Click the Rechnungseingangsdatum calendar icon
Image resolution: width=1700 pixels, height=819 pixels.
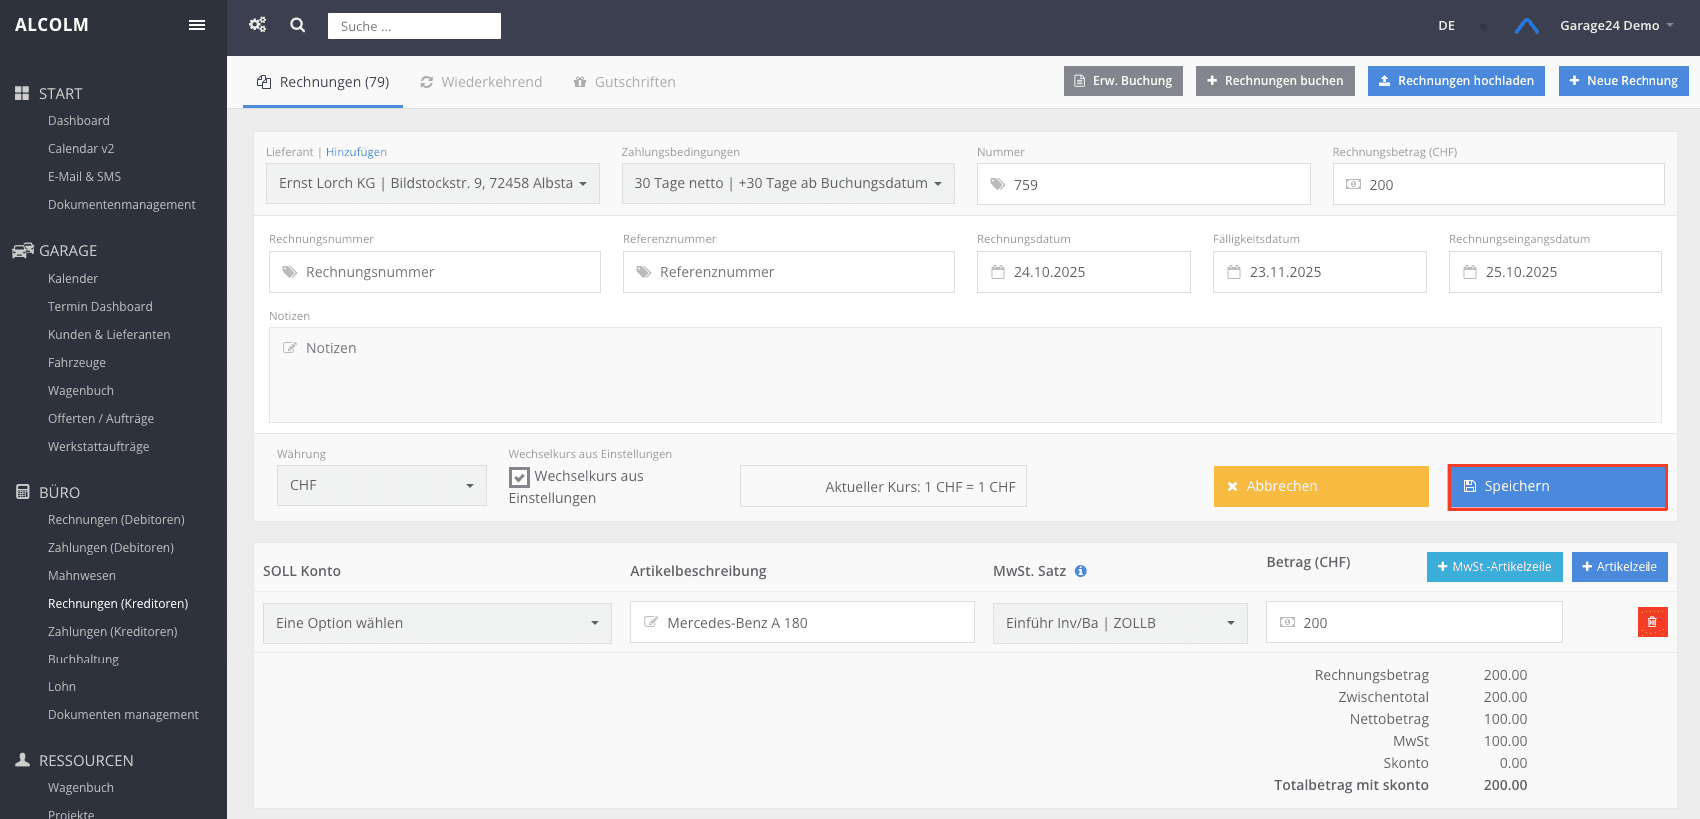(x=1470, y=272)
